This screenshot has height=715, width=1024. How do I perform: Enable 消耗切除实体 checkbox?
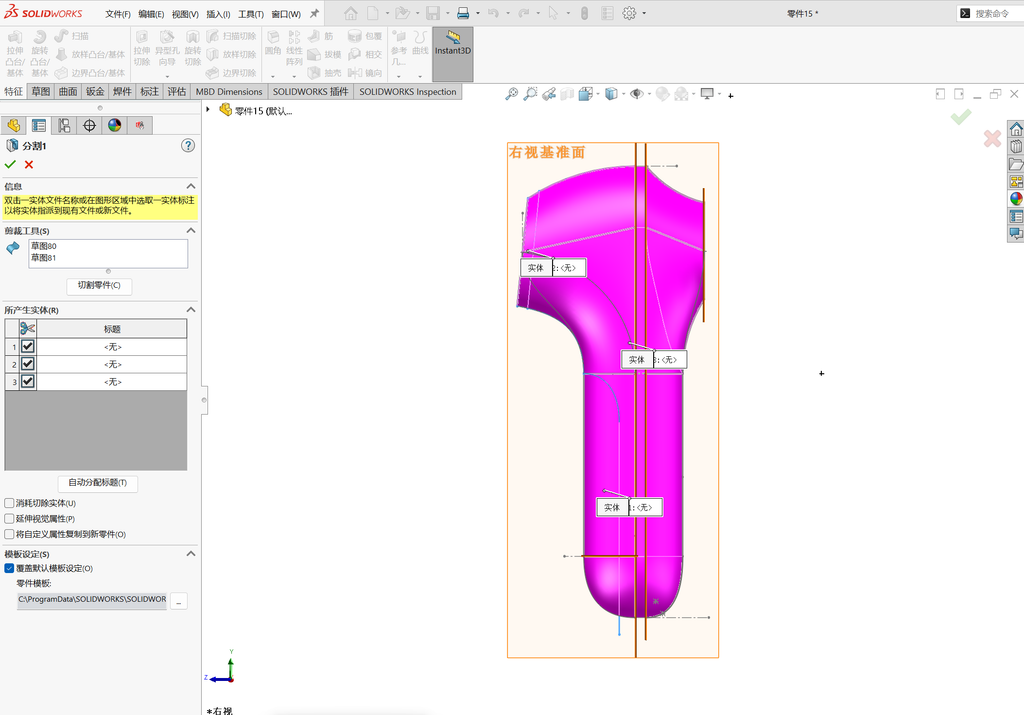click(x=9, y=503)
